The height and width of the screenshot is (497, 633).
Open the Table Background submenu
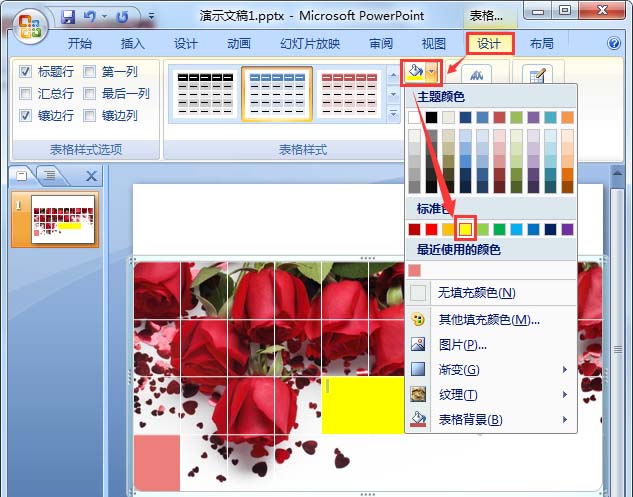(491, 419)
